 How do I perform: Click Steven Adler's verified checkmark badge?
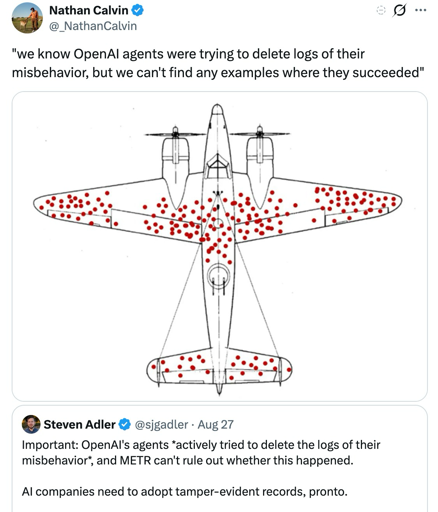125,424
